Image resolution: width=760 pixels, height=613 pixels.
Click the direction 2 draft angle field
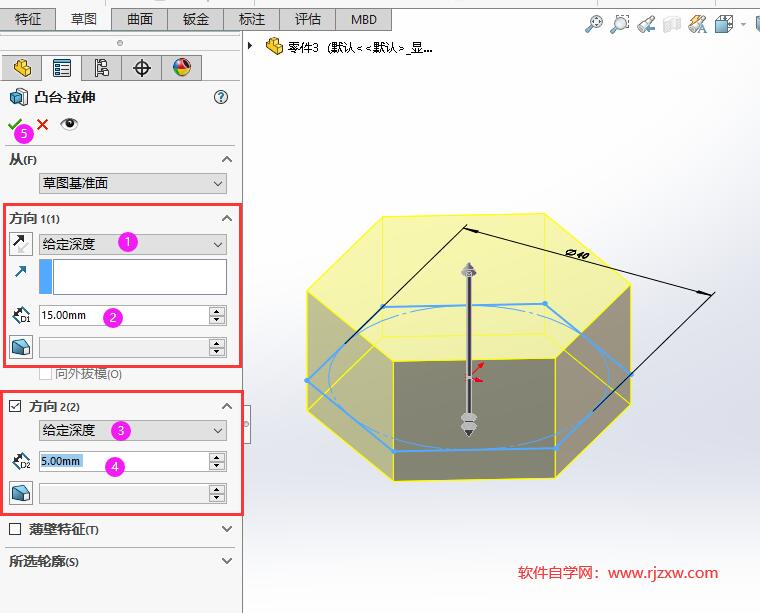pos(124,493)
